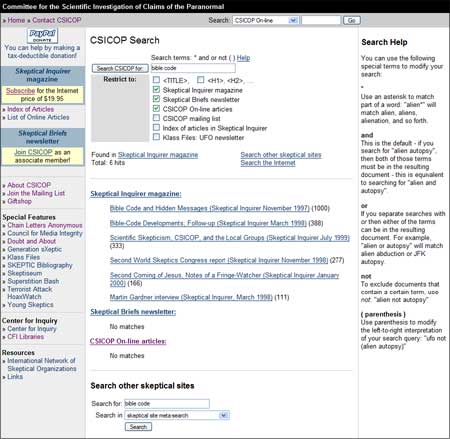Open Links under Resources
This screenshot has width=450, height=439.
(x=15, y=377)
